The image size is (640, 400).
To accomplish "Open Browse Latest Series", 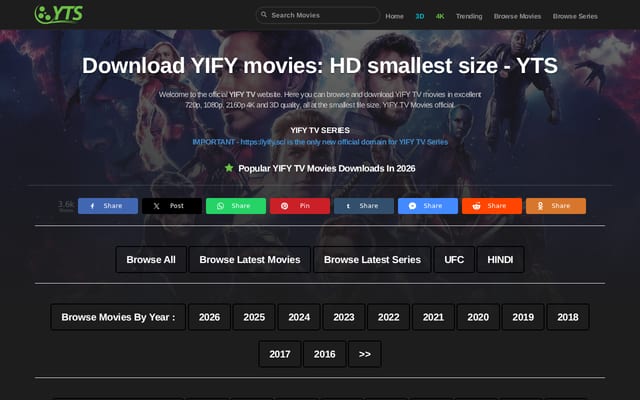I will tap(372, 260).
